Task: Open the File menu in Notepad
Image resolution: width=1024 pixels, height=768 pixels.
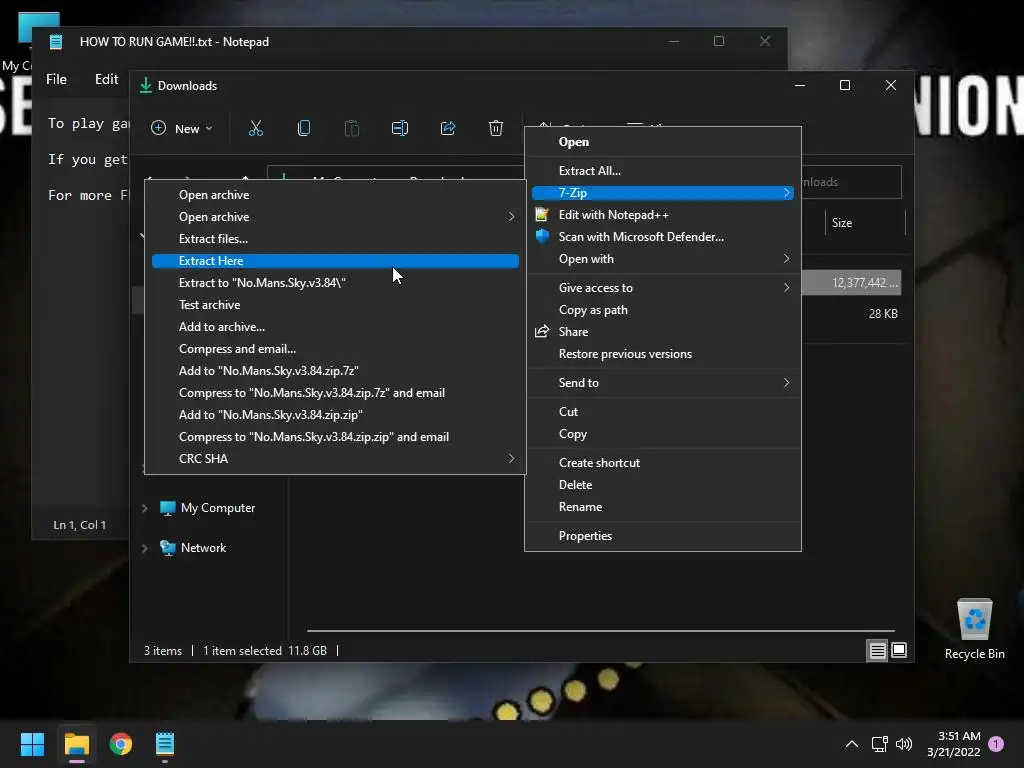Action: (x=56, y=79)
